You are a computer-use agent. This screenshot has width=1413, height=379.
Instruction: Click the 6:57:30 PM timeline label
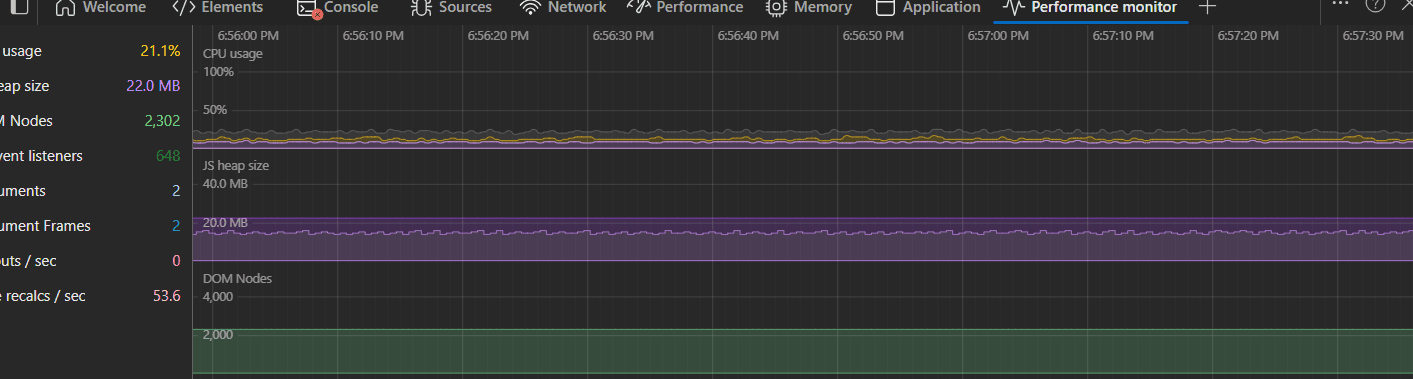(1373, 35)
